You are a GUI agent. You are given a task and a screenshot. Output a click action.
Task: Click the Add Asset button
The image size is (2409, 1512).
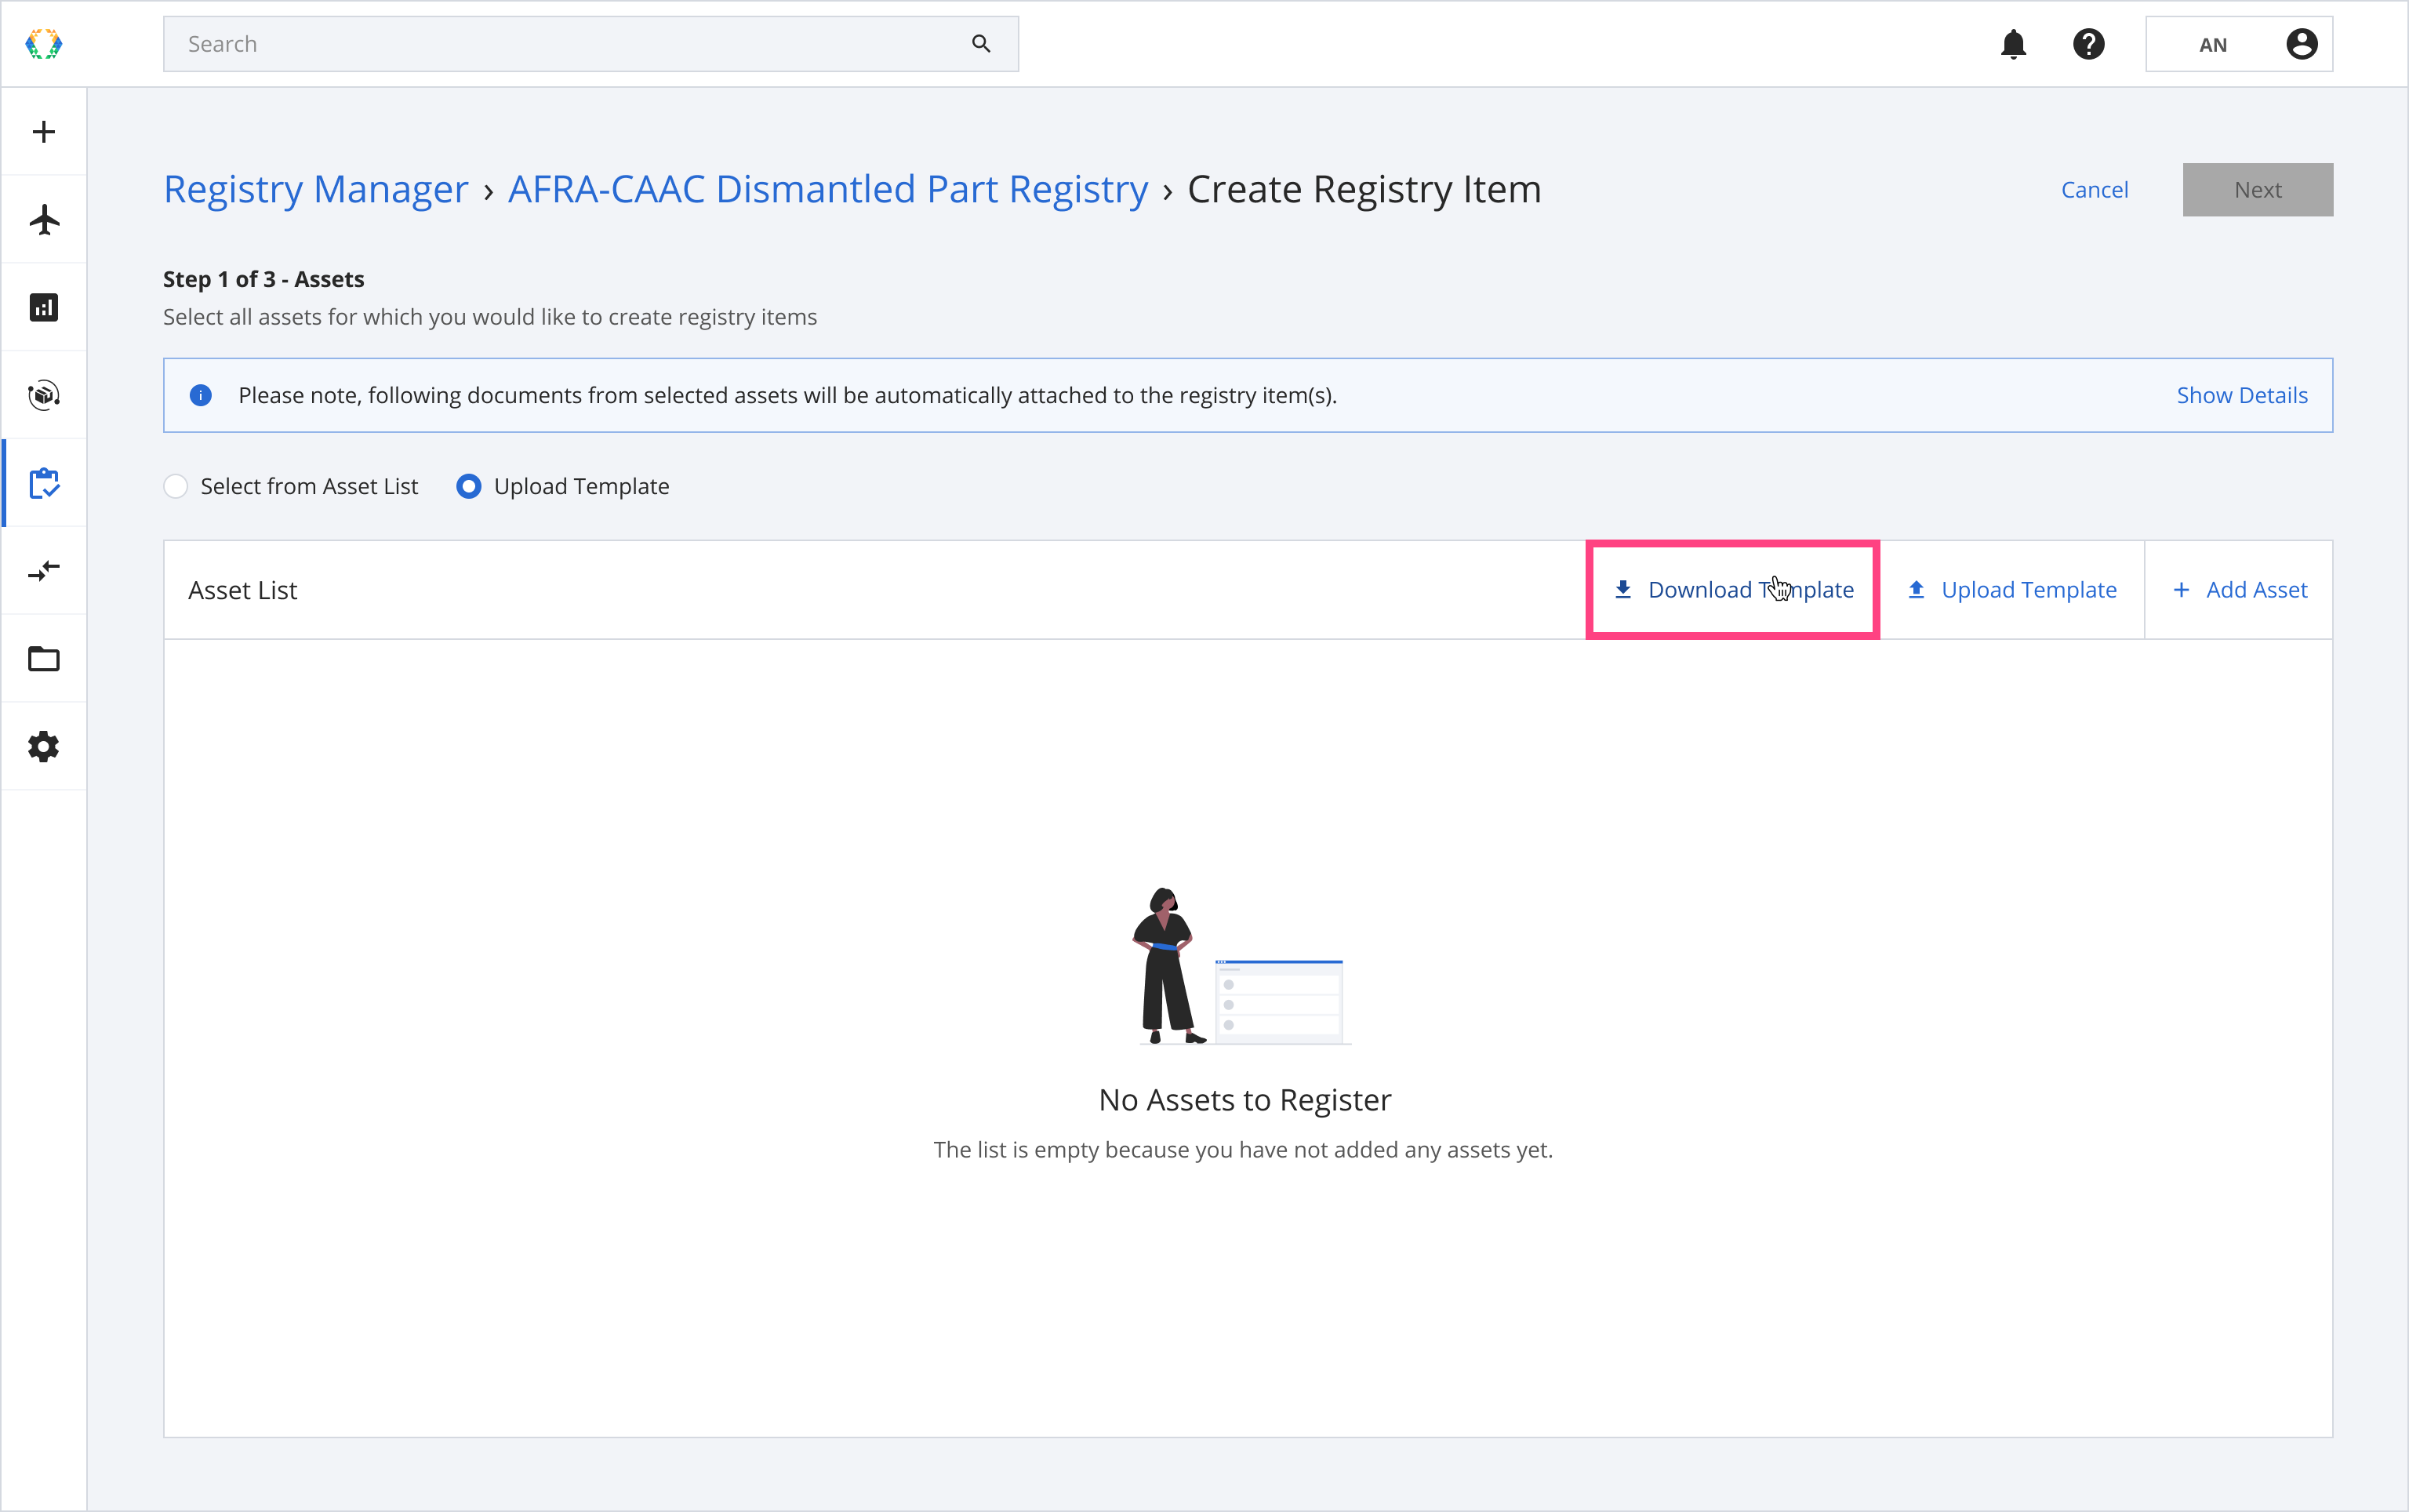tap(2239, 590)
